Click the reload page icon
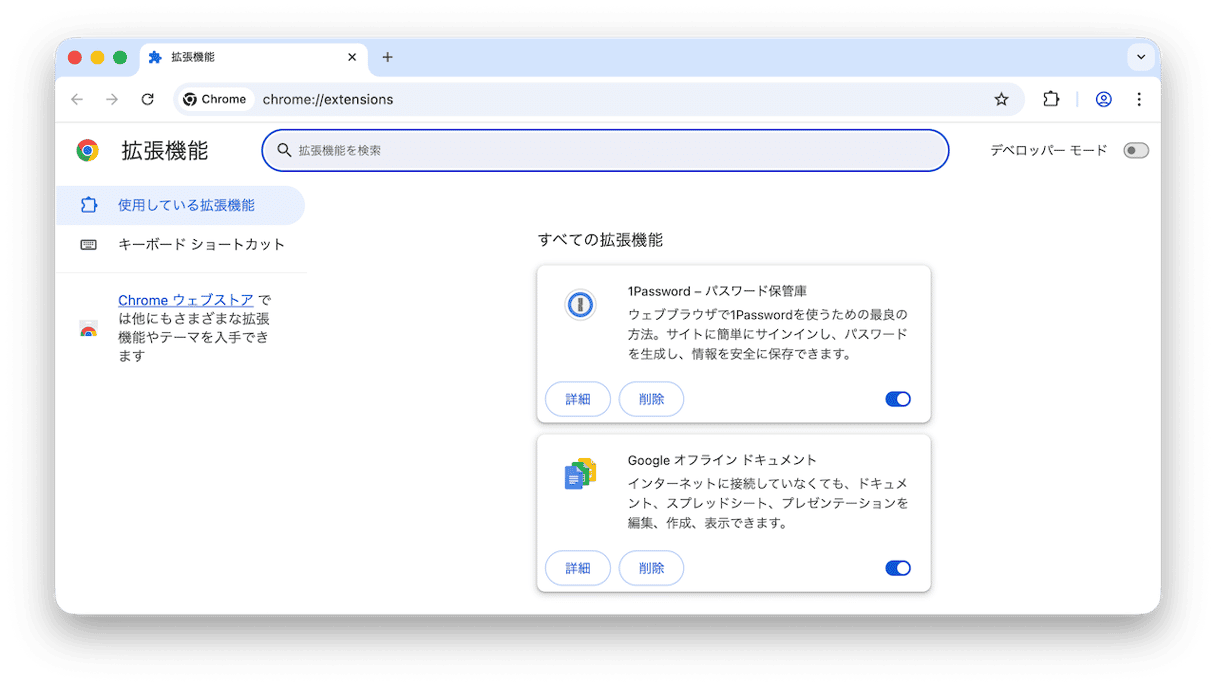1216x687 pixels. point(147,99)
